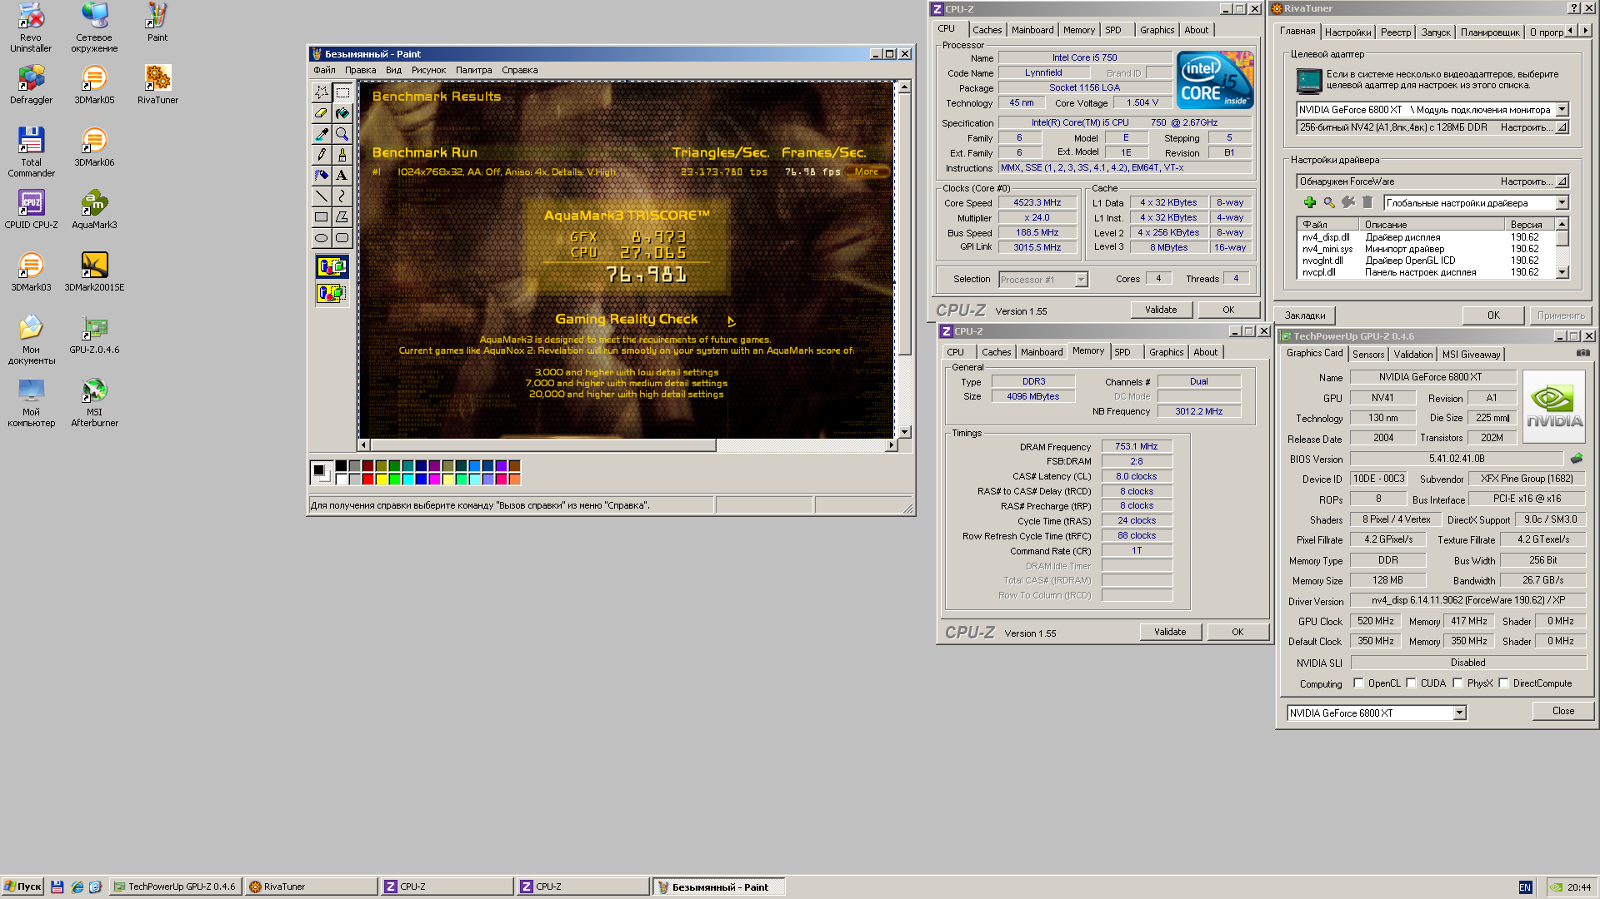Screen dimensions: 1600x899
Task: Choose the Ellipse tool in Paint
Action: click(321, 238)
